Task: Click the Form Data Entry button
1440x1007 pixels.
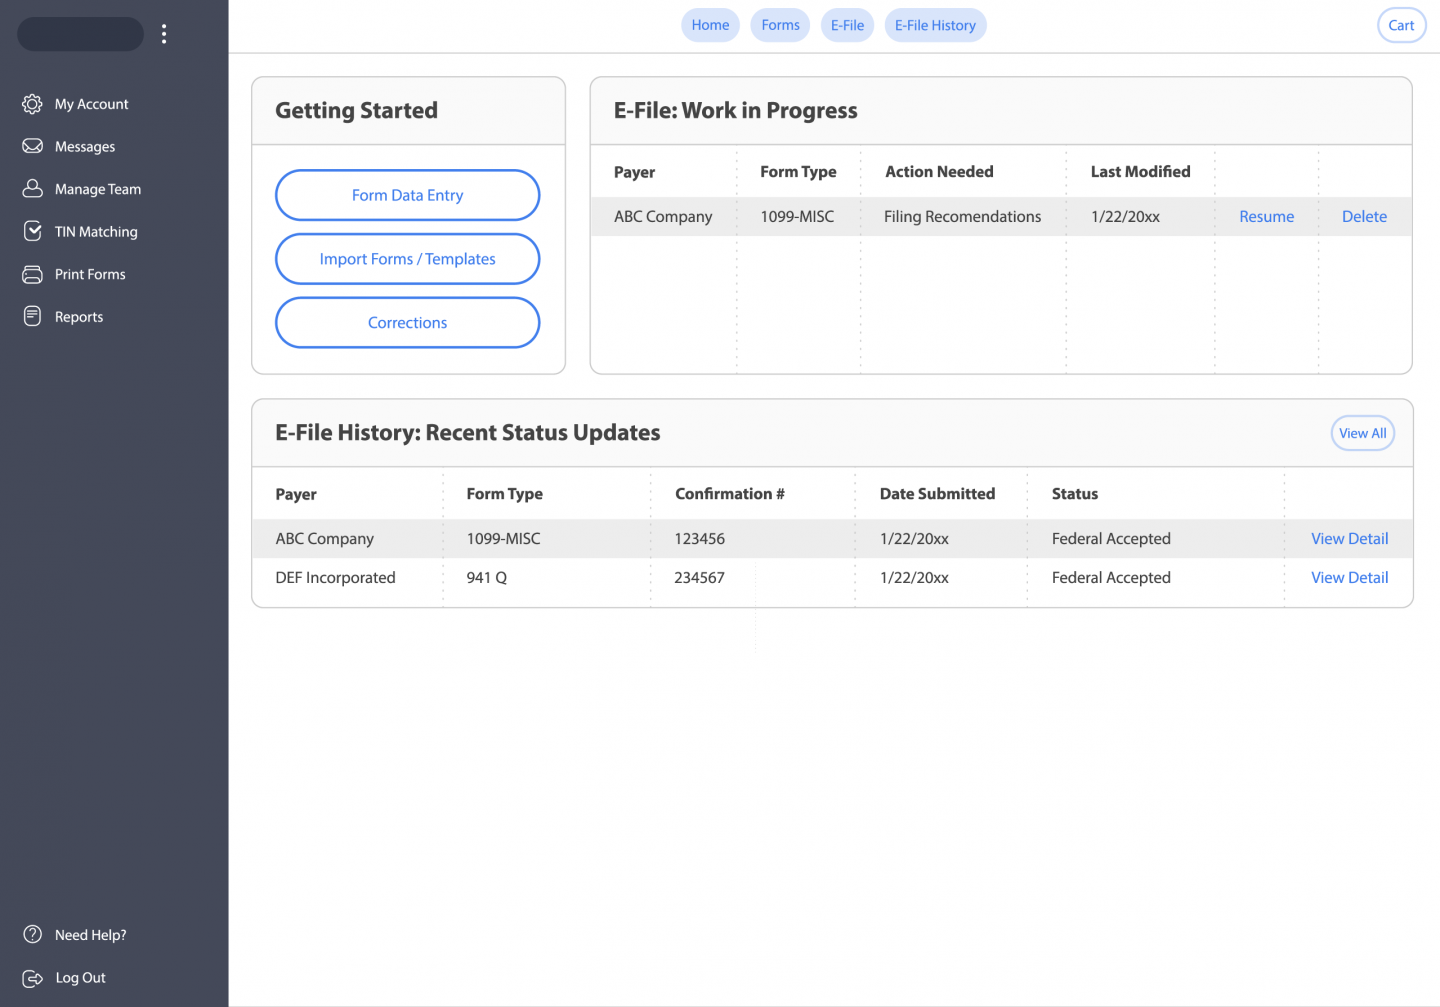Action: click(407, 195)
